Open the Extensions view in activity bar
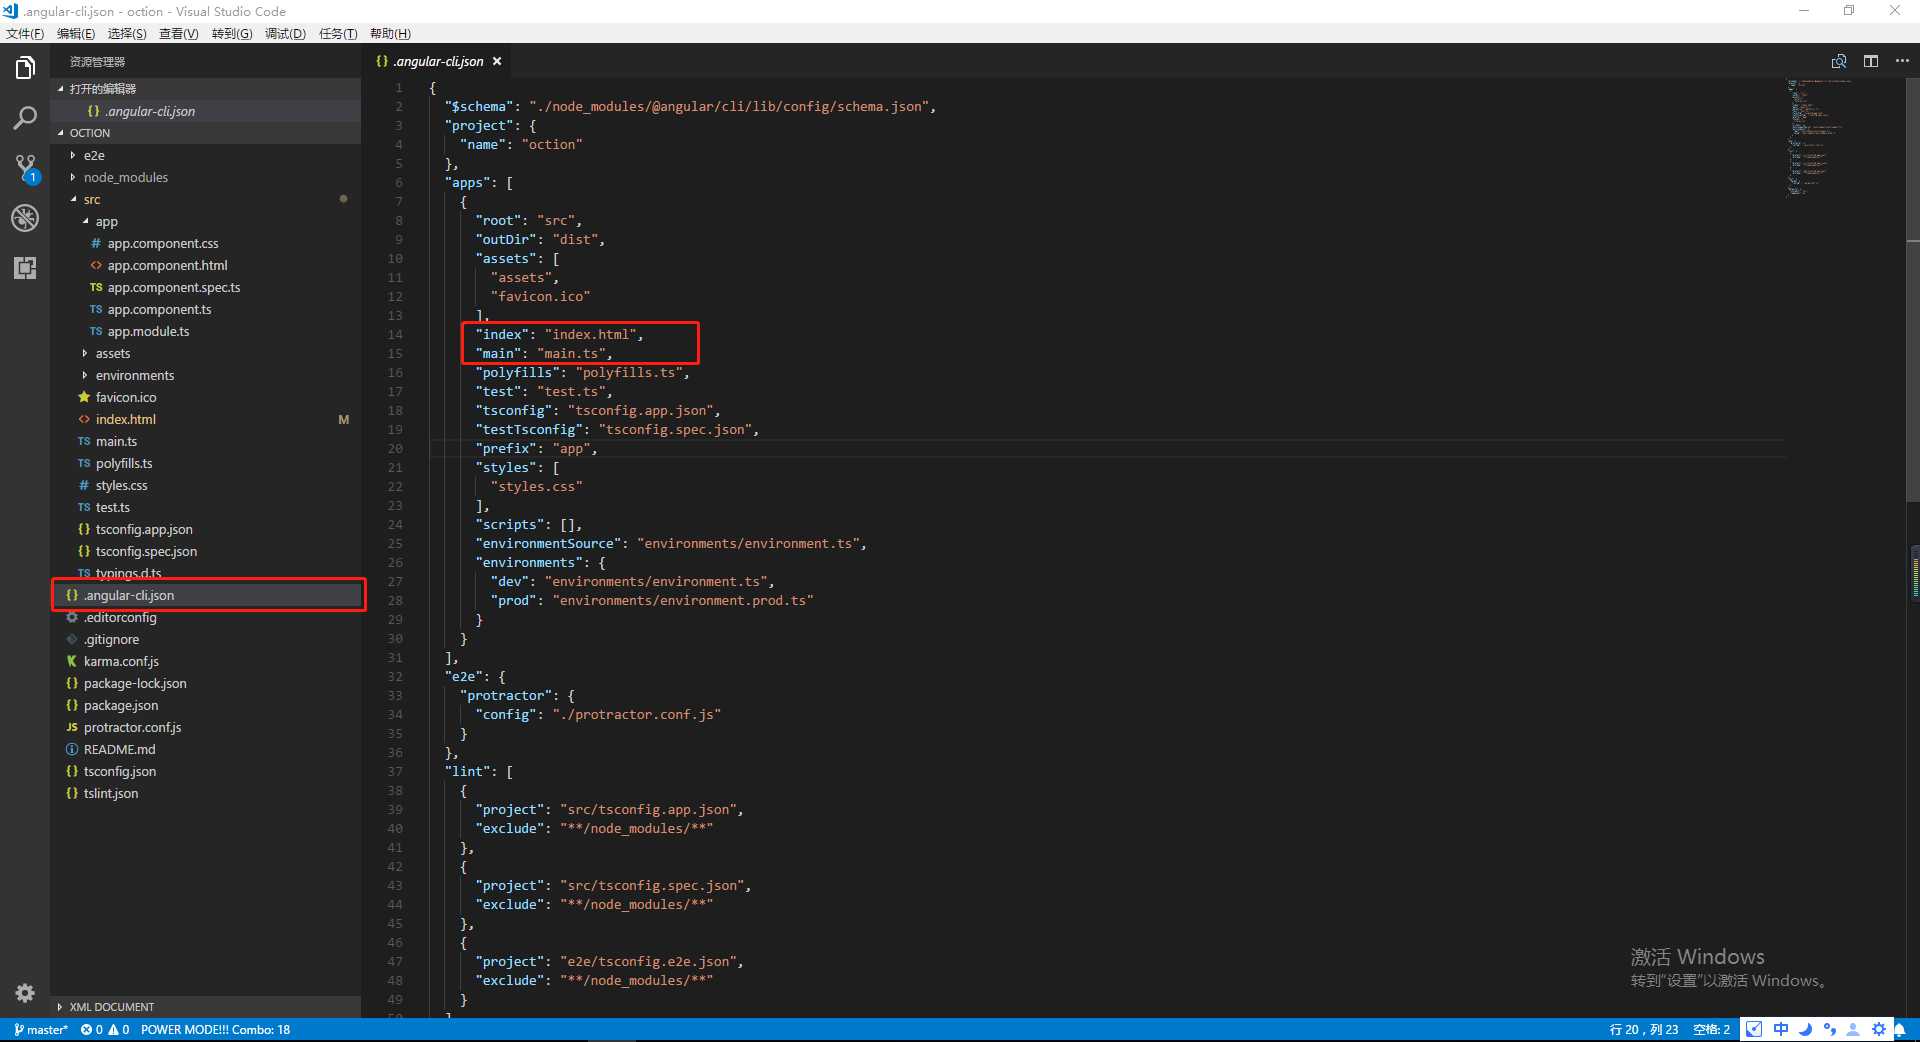This screenshot has height=1042, width=1920. click(x=25, y=267)
